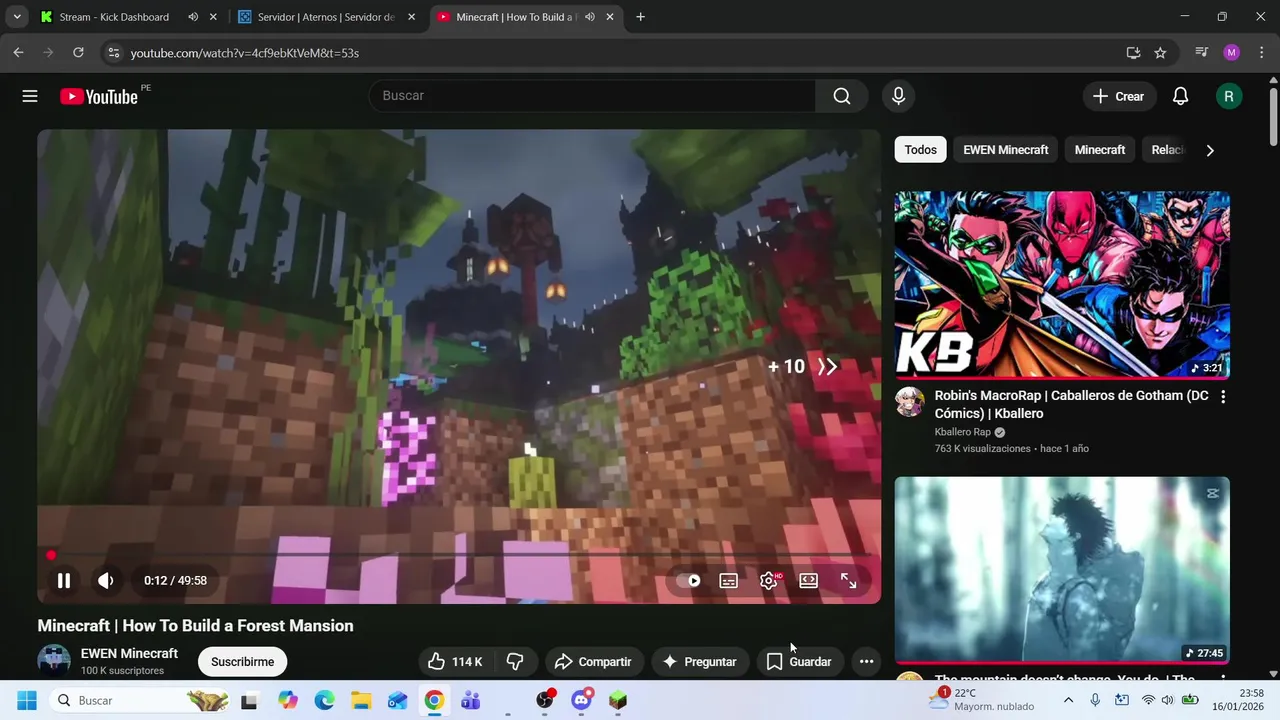Select the EWEN Minecraft filter chip
The height and width of the screenshot is (720, 1280).
click(x=1006, y=150)
